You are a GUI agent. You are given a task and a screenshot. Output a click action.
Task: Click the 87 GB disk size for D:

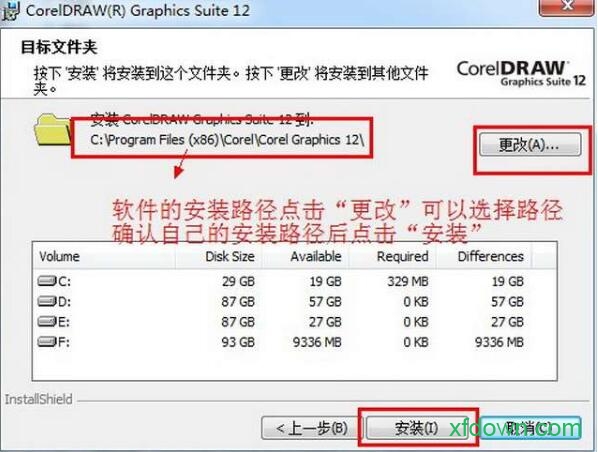pos(238,302)
